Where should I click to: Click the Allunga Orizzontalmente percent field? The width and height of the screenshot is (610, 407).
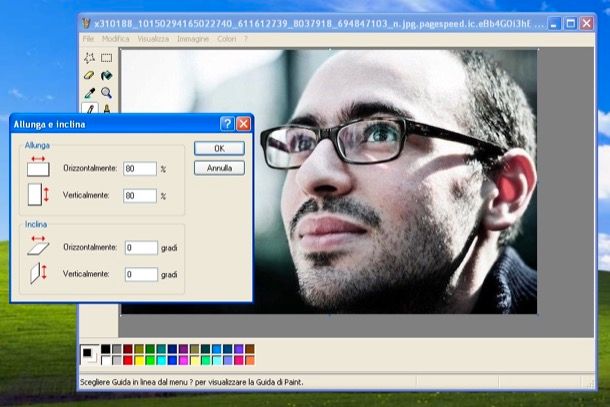click(x=140, y=169)
